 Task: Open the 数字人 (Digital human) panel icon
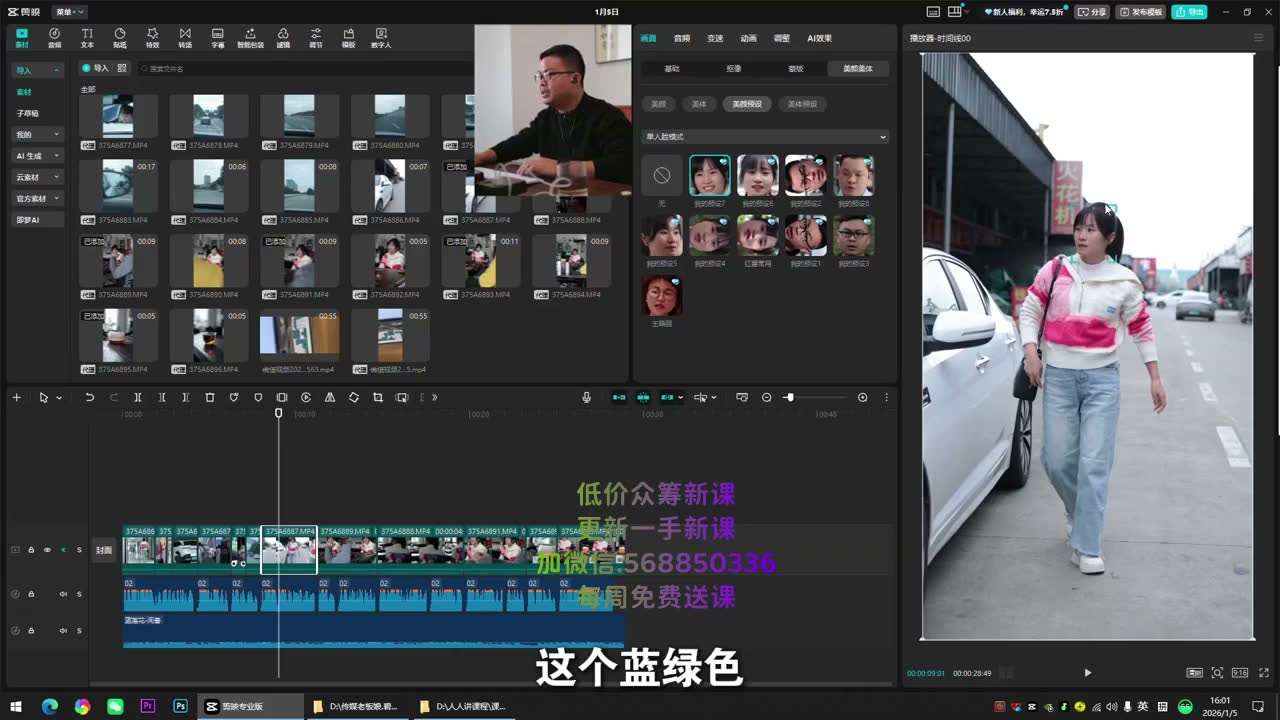click(x=381, y=38)
